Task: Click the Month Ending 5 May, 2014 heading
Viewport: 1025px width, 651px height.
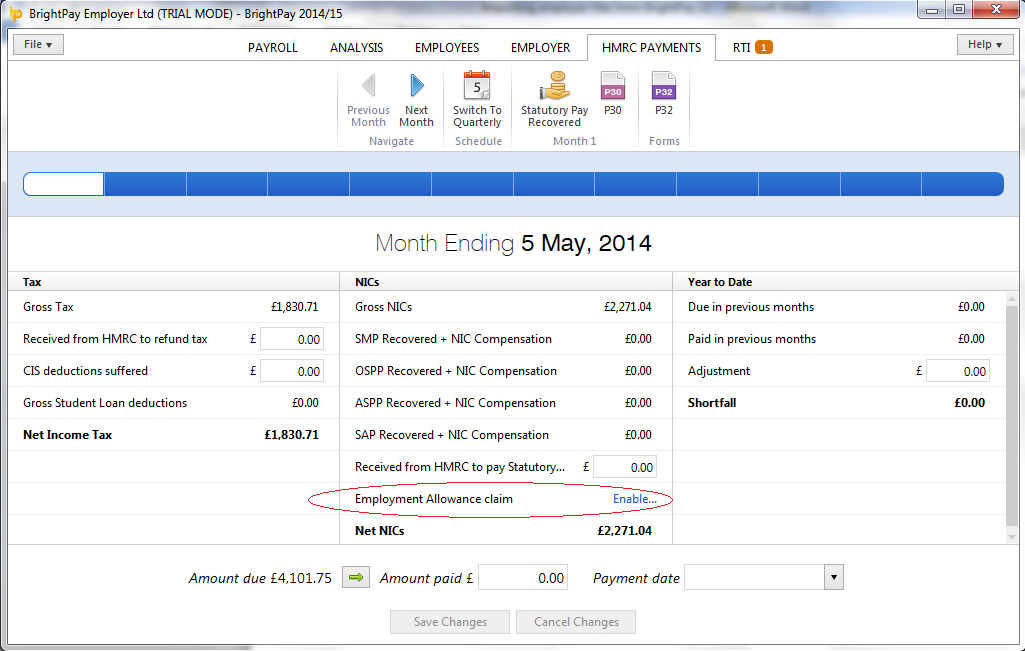Action: click(x=513, y=243)
